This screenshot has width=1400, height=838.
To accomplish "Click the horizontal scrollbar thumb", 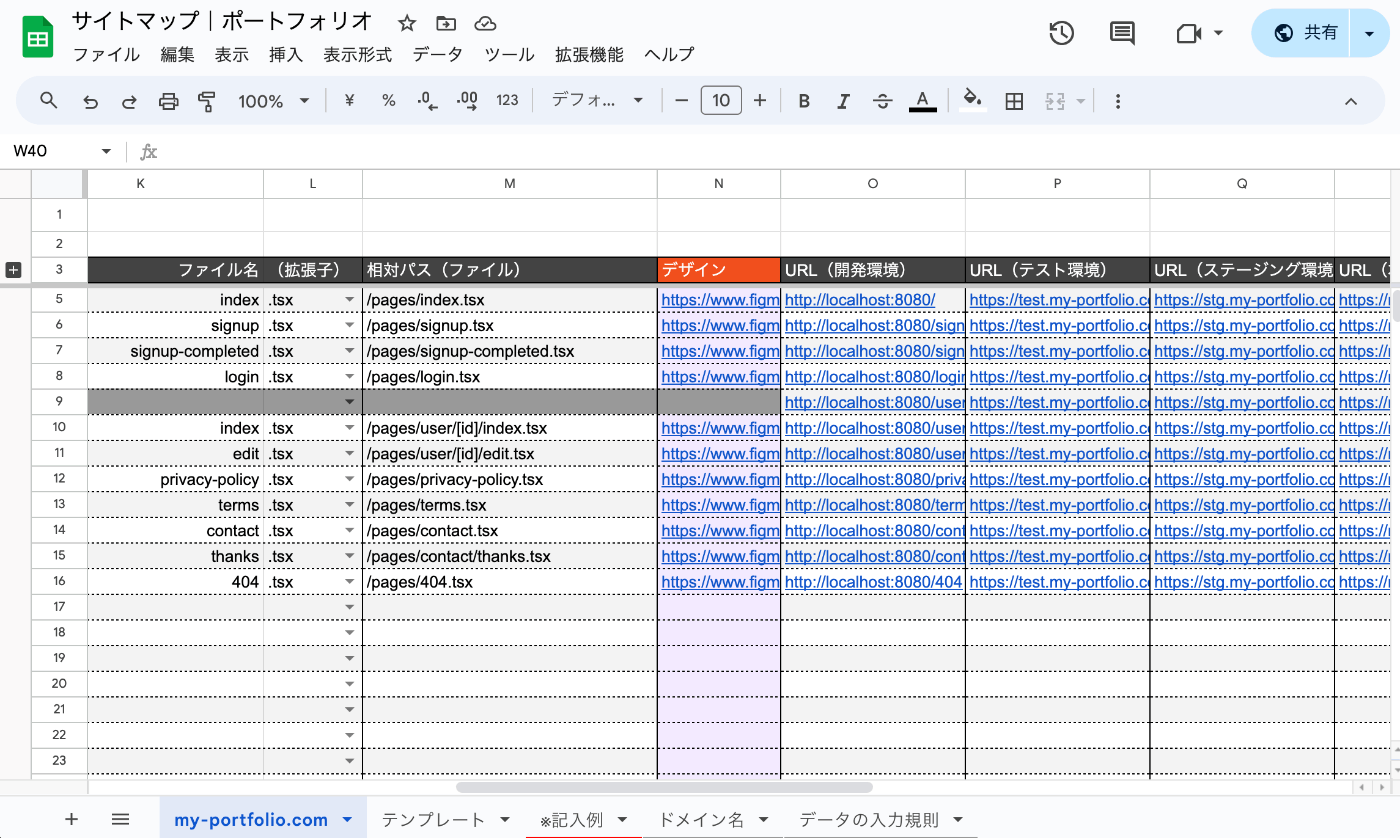I will coord(665,788).
